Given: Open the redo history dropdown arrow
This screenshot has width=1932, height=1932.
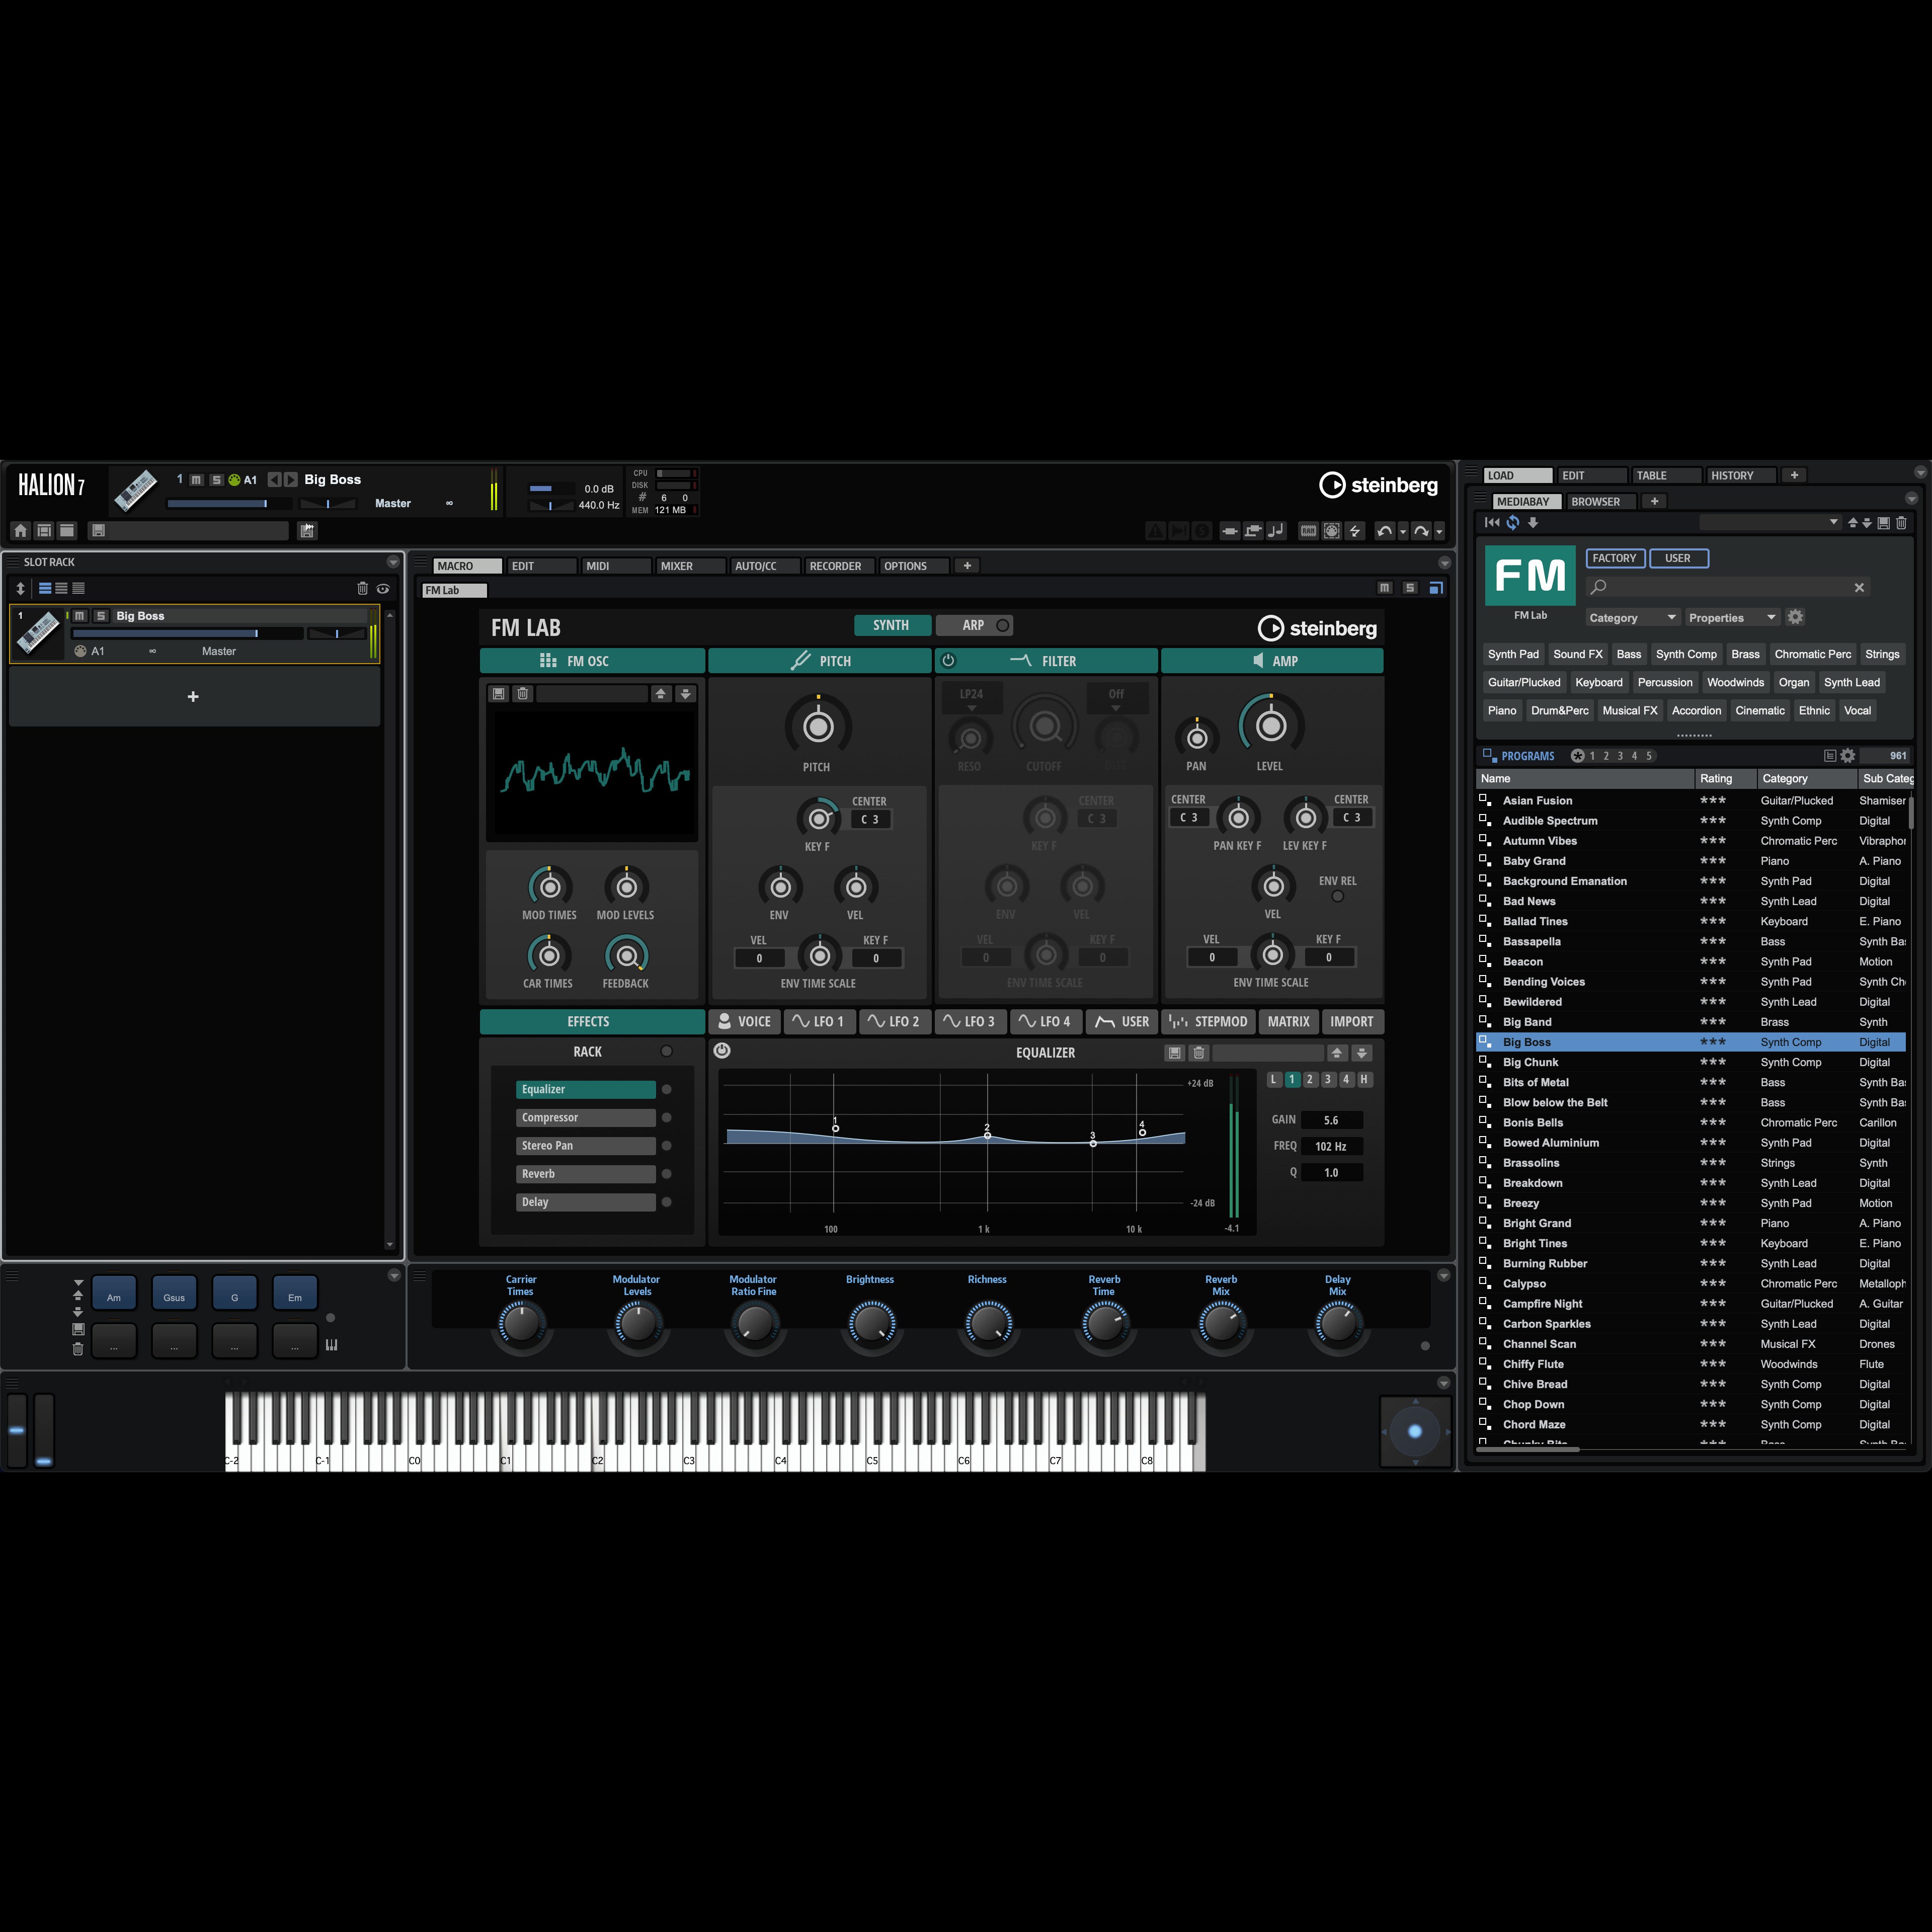Looking at the screenshot, I should (1439, 531).
